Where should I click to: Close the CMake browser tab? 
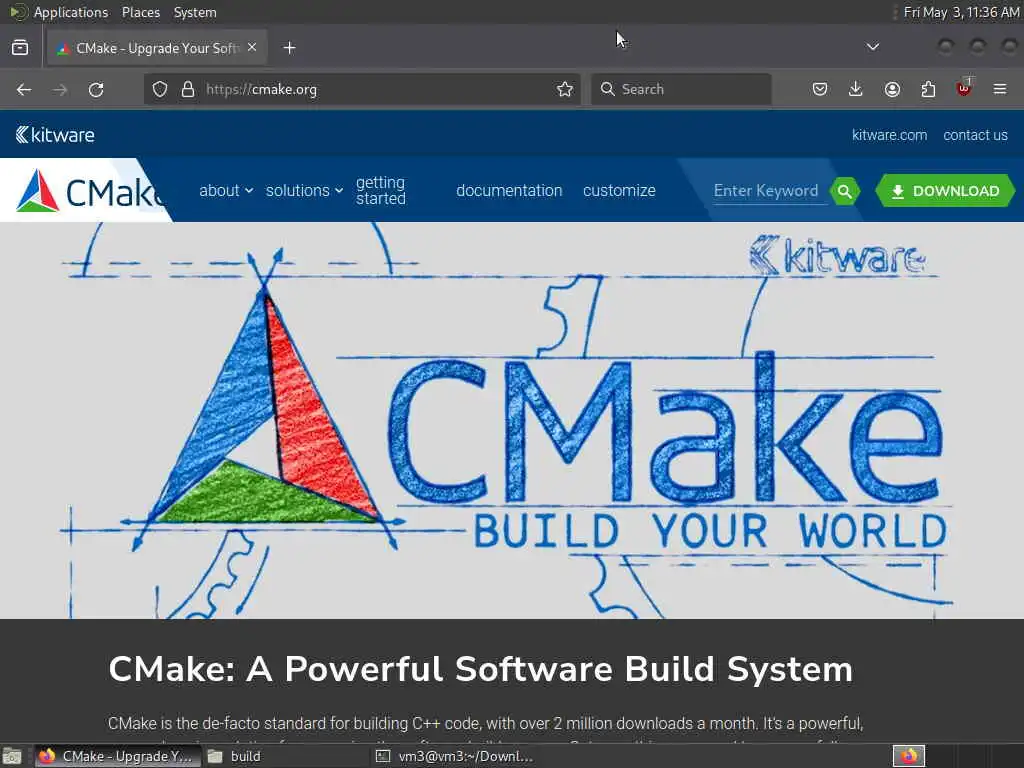252,48
